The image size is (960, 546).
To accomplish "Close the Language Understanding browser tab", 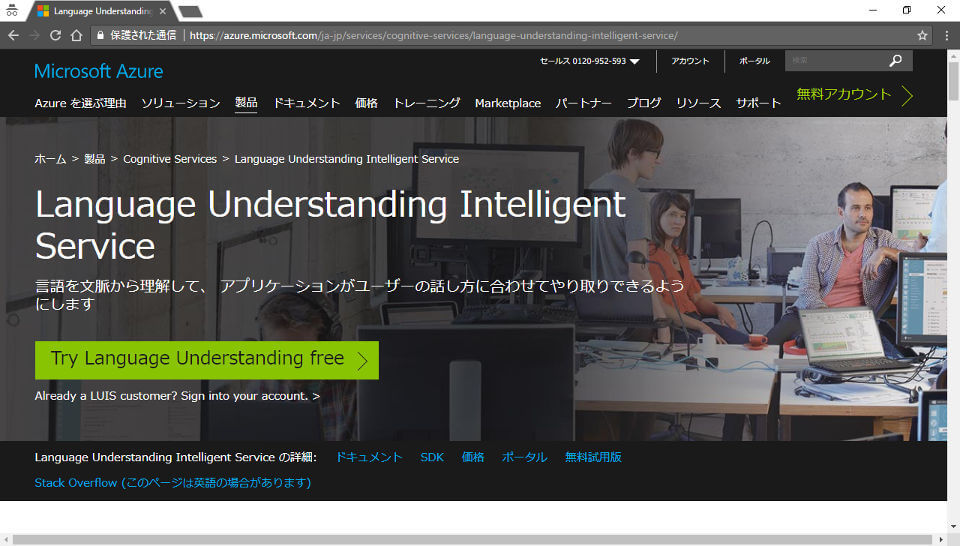I will coord(162,11).
